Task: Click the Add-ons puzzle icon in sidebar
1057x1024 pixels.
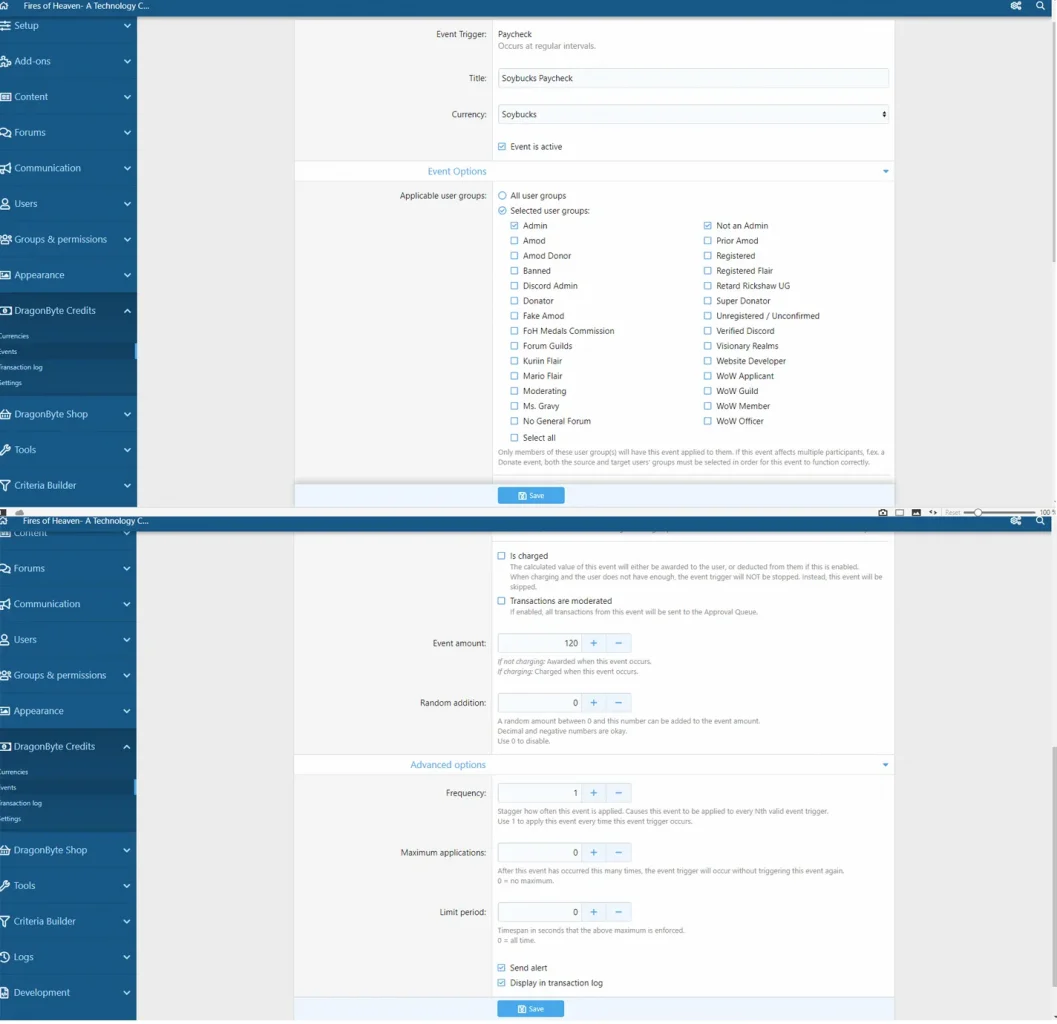Action: [5, 61]
